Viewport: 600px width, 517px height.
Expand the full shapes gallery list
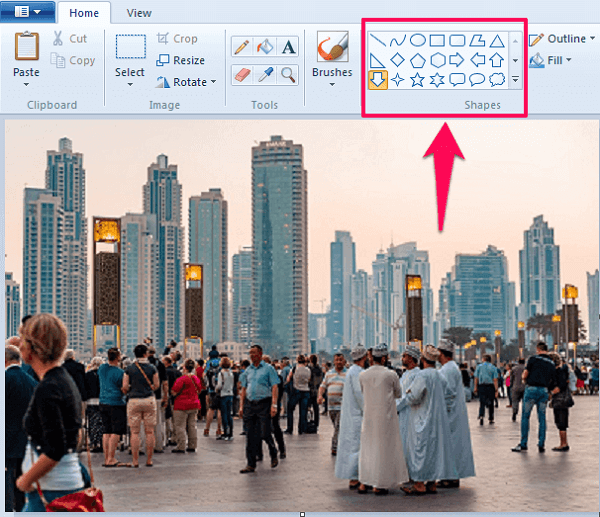[x=515, y=80]
